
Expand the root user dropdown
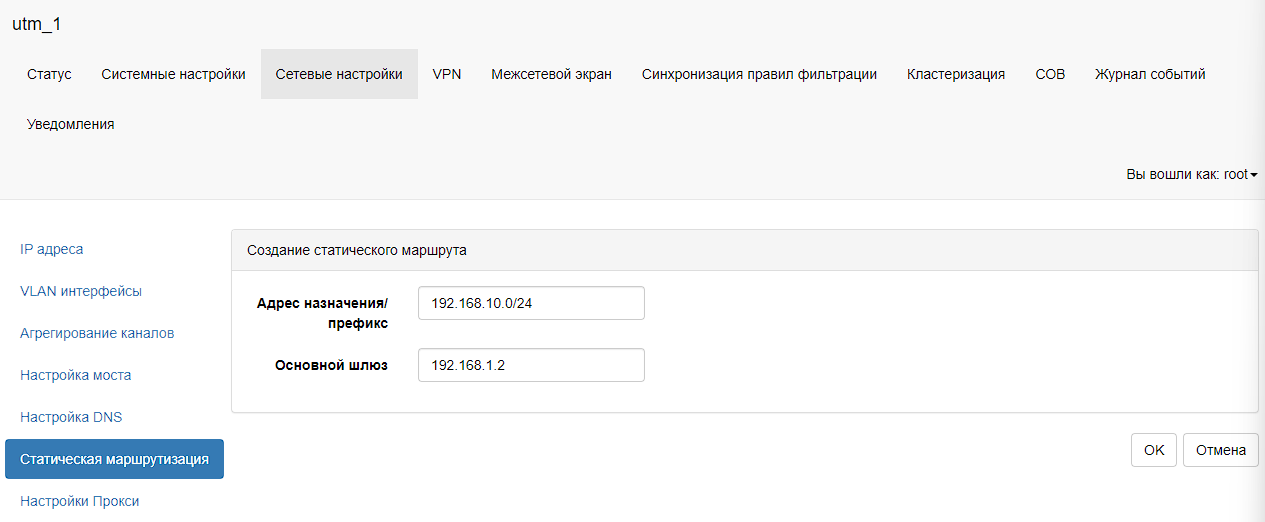(1191, 174)
